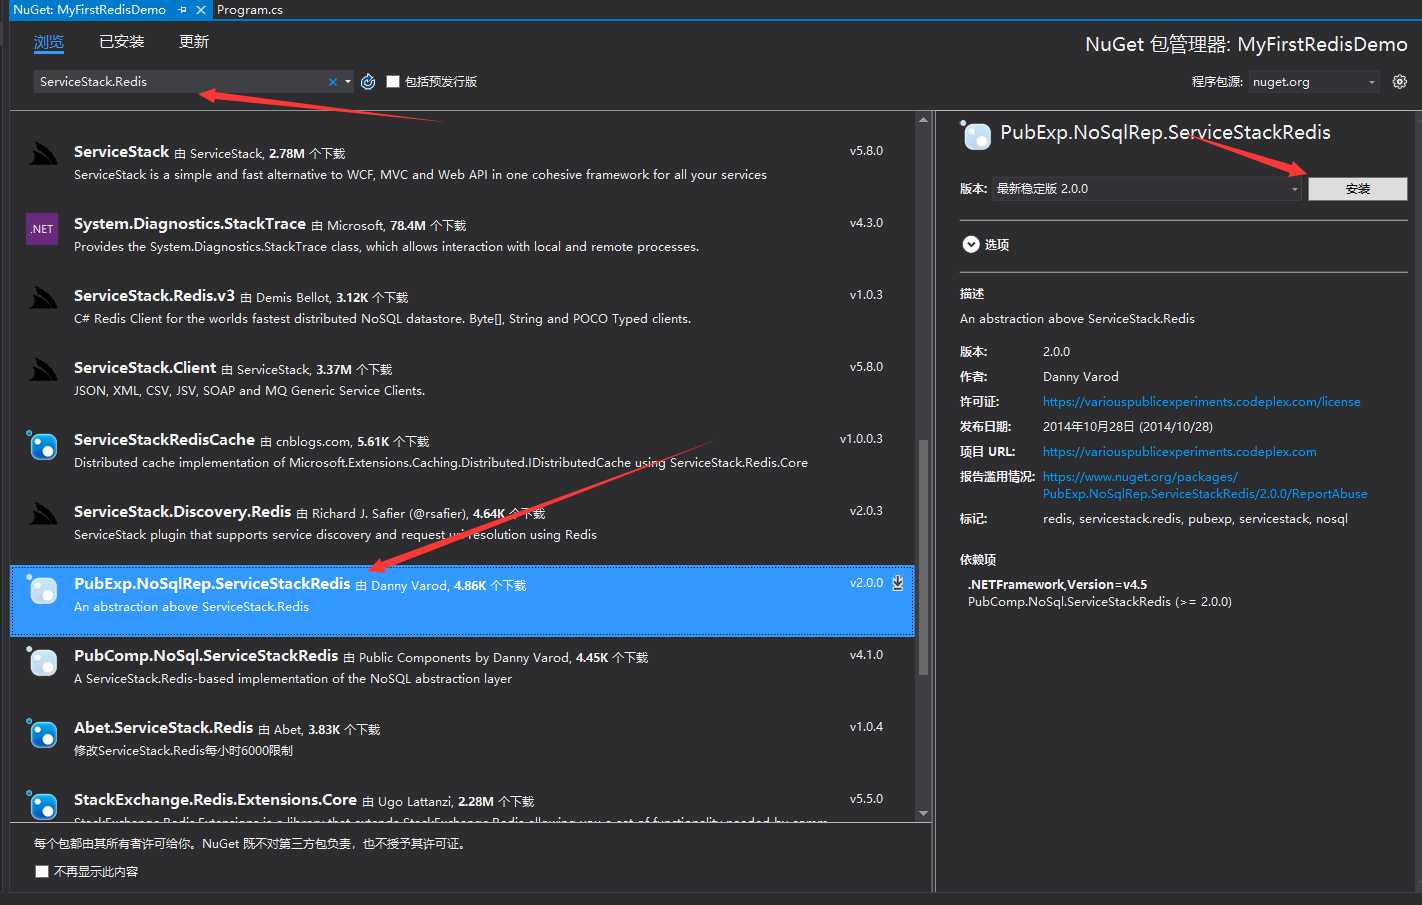Open the codeplex.com/license link
Screen dimensions: 1422x905
[1201, 402]
